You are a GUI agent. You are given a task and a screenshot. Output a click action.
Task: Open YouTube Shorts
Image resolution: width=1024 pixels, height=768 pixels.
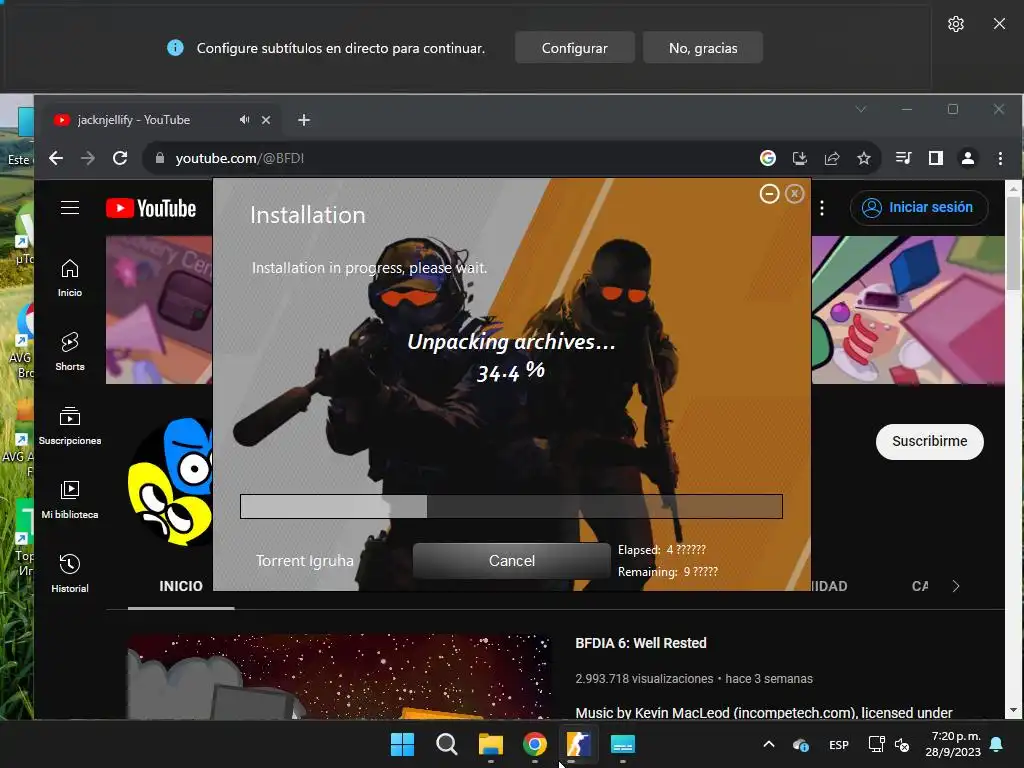click(70, 352)
